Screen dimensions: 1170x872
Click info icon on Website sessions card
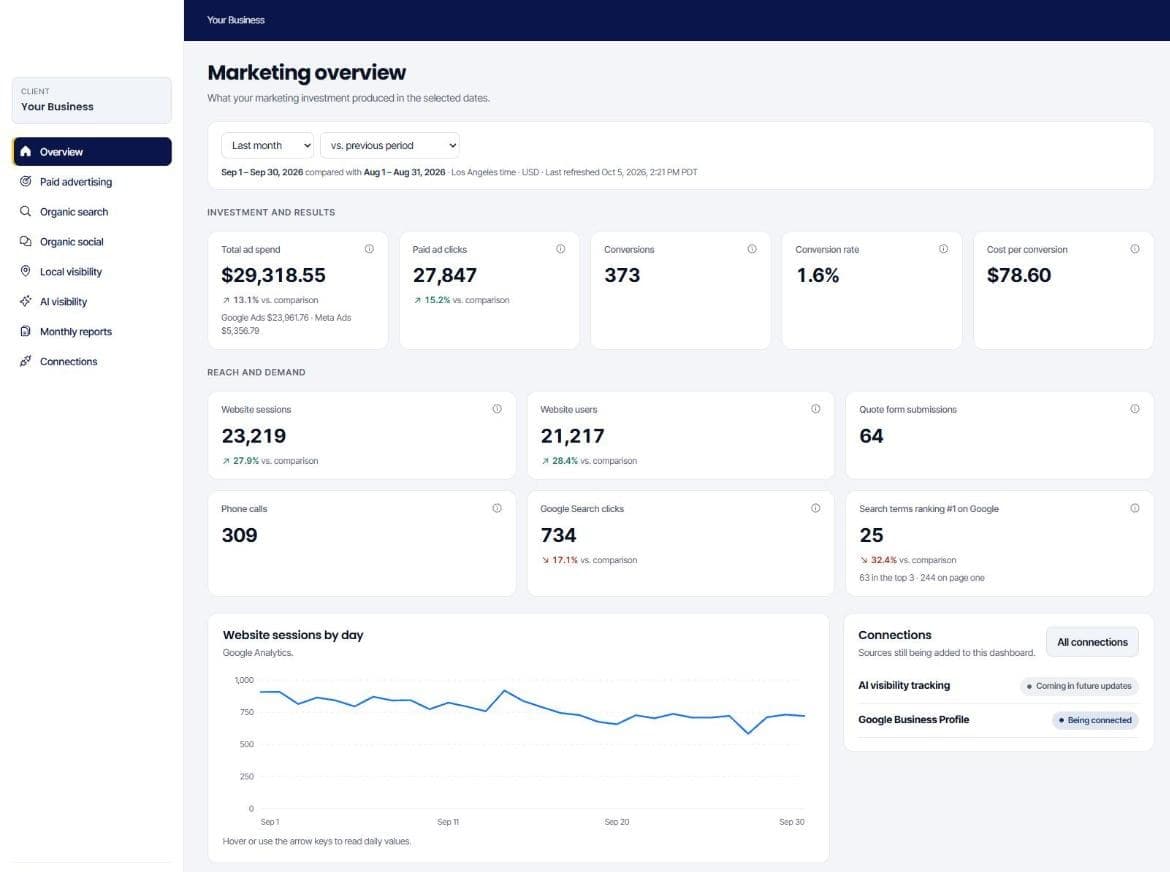click(x=497, y=409)
